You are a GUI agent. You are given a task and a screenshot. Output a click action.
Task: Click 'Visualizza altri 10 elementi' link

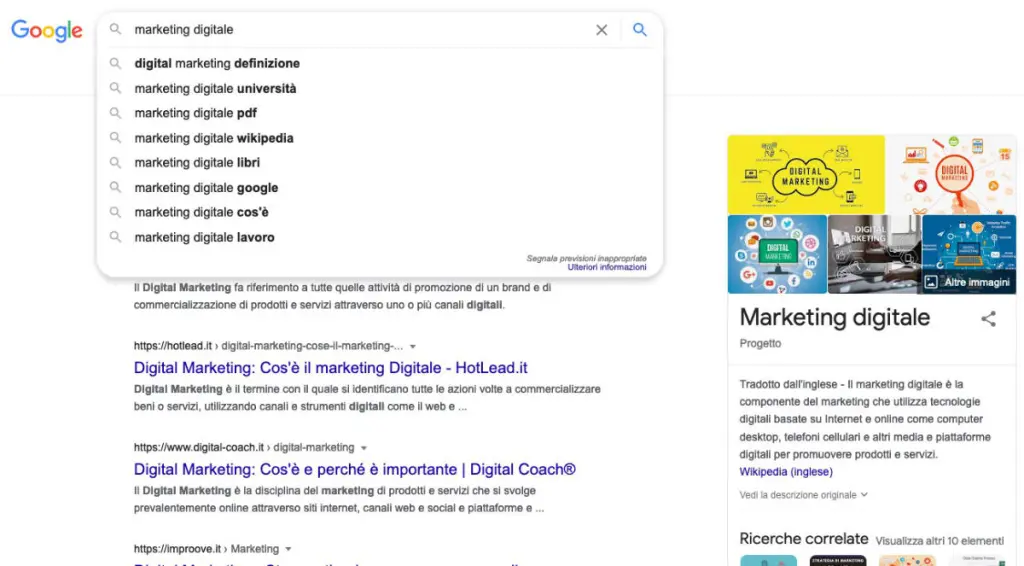[x=939, y=541]
